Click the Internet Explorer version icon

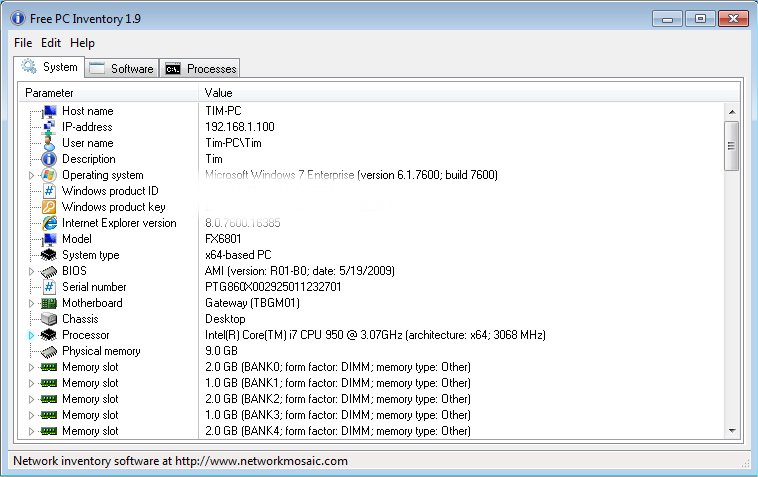click(49, 223)
